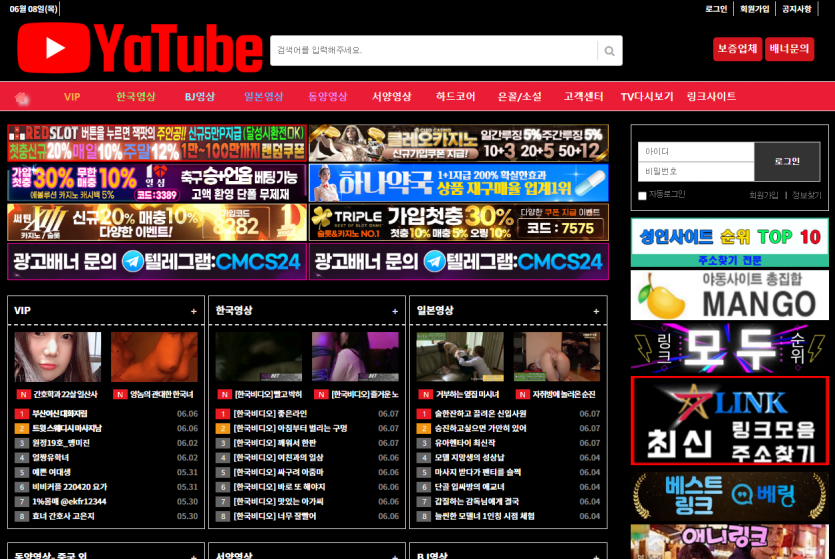Open the 정보찾기 link
The width and height of the screenshot is (835, 559).
(806, 195)
